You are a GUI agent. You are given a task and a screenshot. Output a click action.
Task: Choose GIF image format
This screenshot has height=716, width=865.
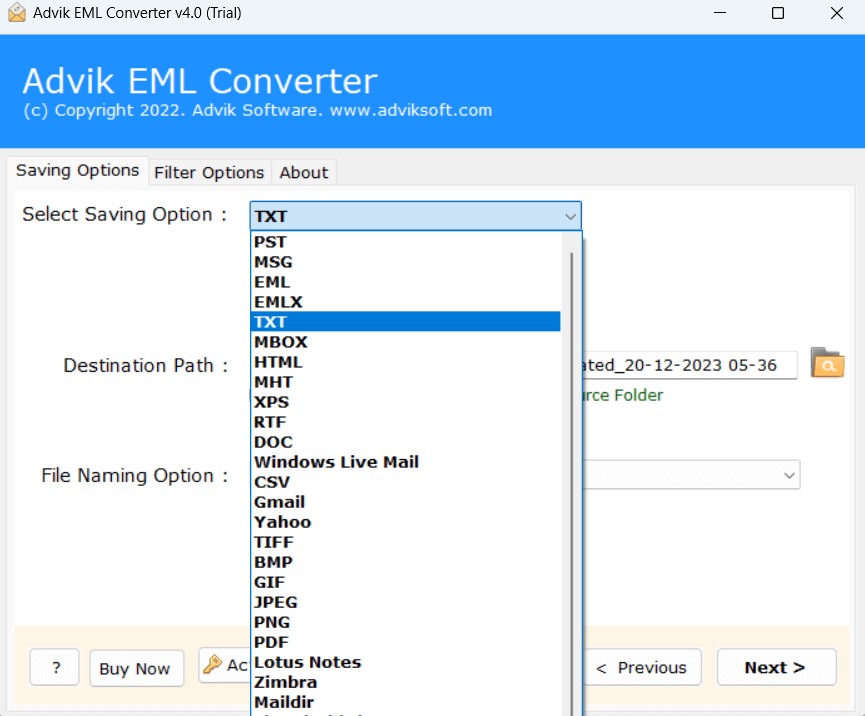(x=405, y=582)
